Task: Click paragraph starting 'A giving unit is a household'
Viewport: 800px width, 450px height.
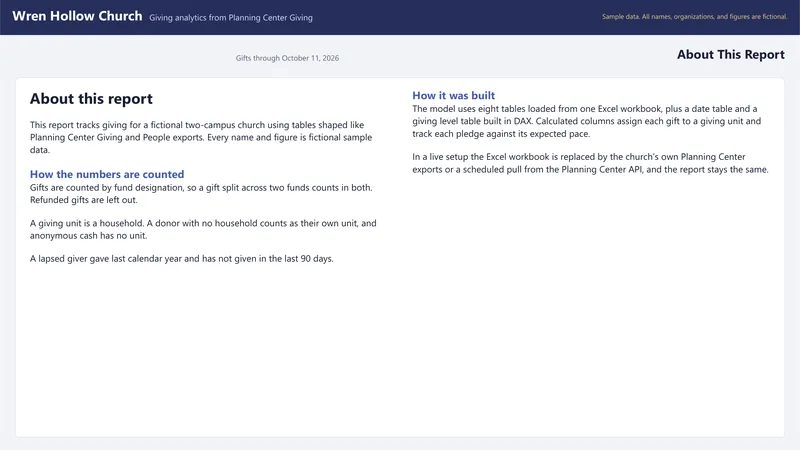Action: pyautogui.click(x=203, y=230)
